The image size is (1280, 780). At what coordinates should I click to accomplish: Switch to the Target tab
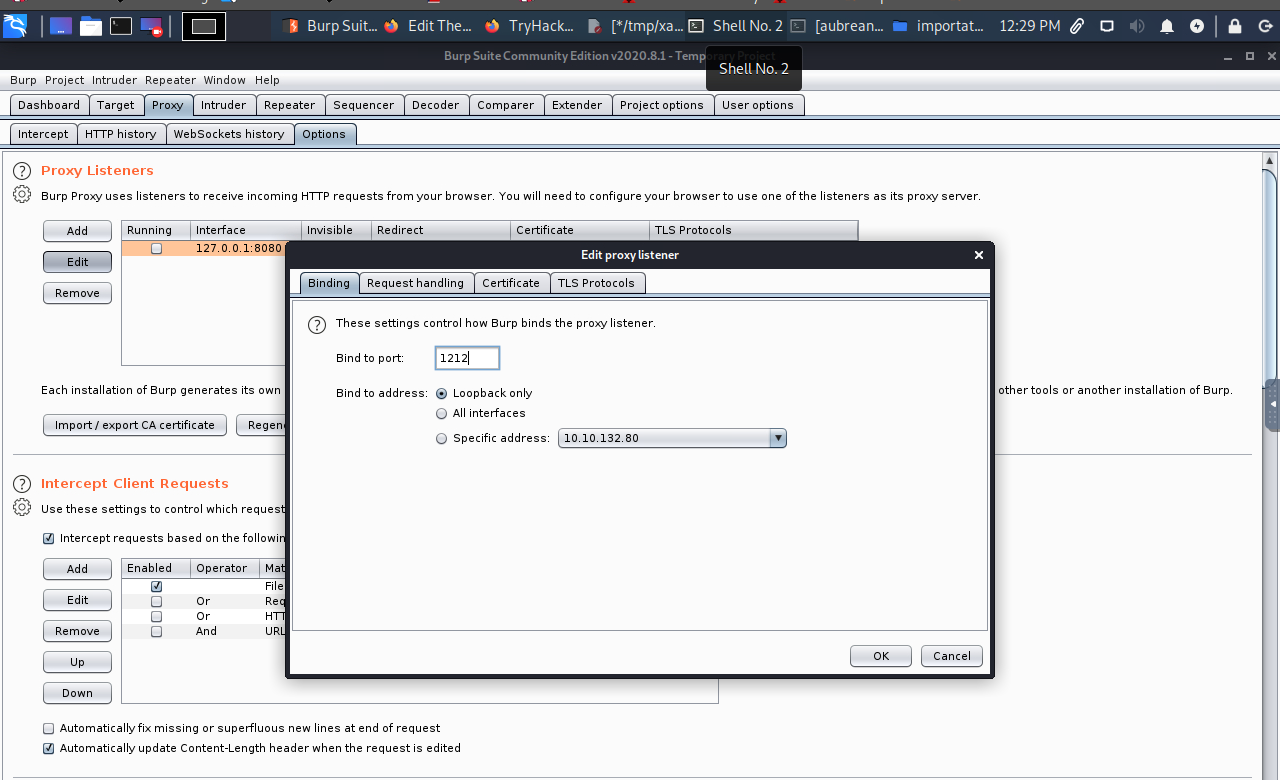[116, 105]
